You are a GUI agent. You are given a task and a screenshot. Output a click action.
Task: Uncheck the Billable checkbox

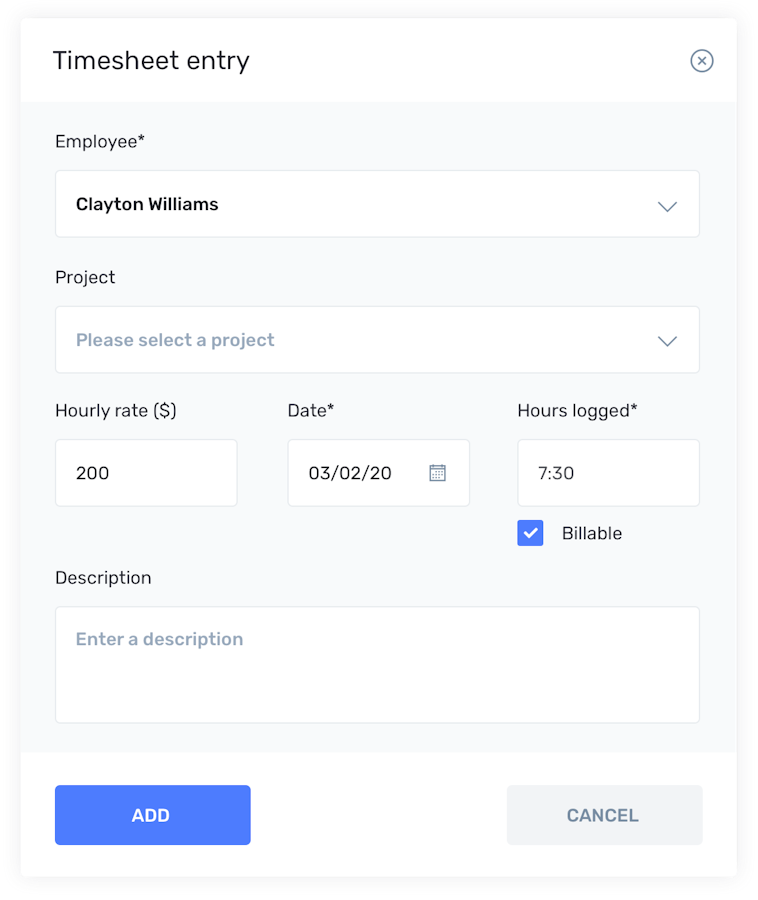click(x=530, y=533)
